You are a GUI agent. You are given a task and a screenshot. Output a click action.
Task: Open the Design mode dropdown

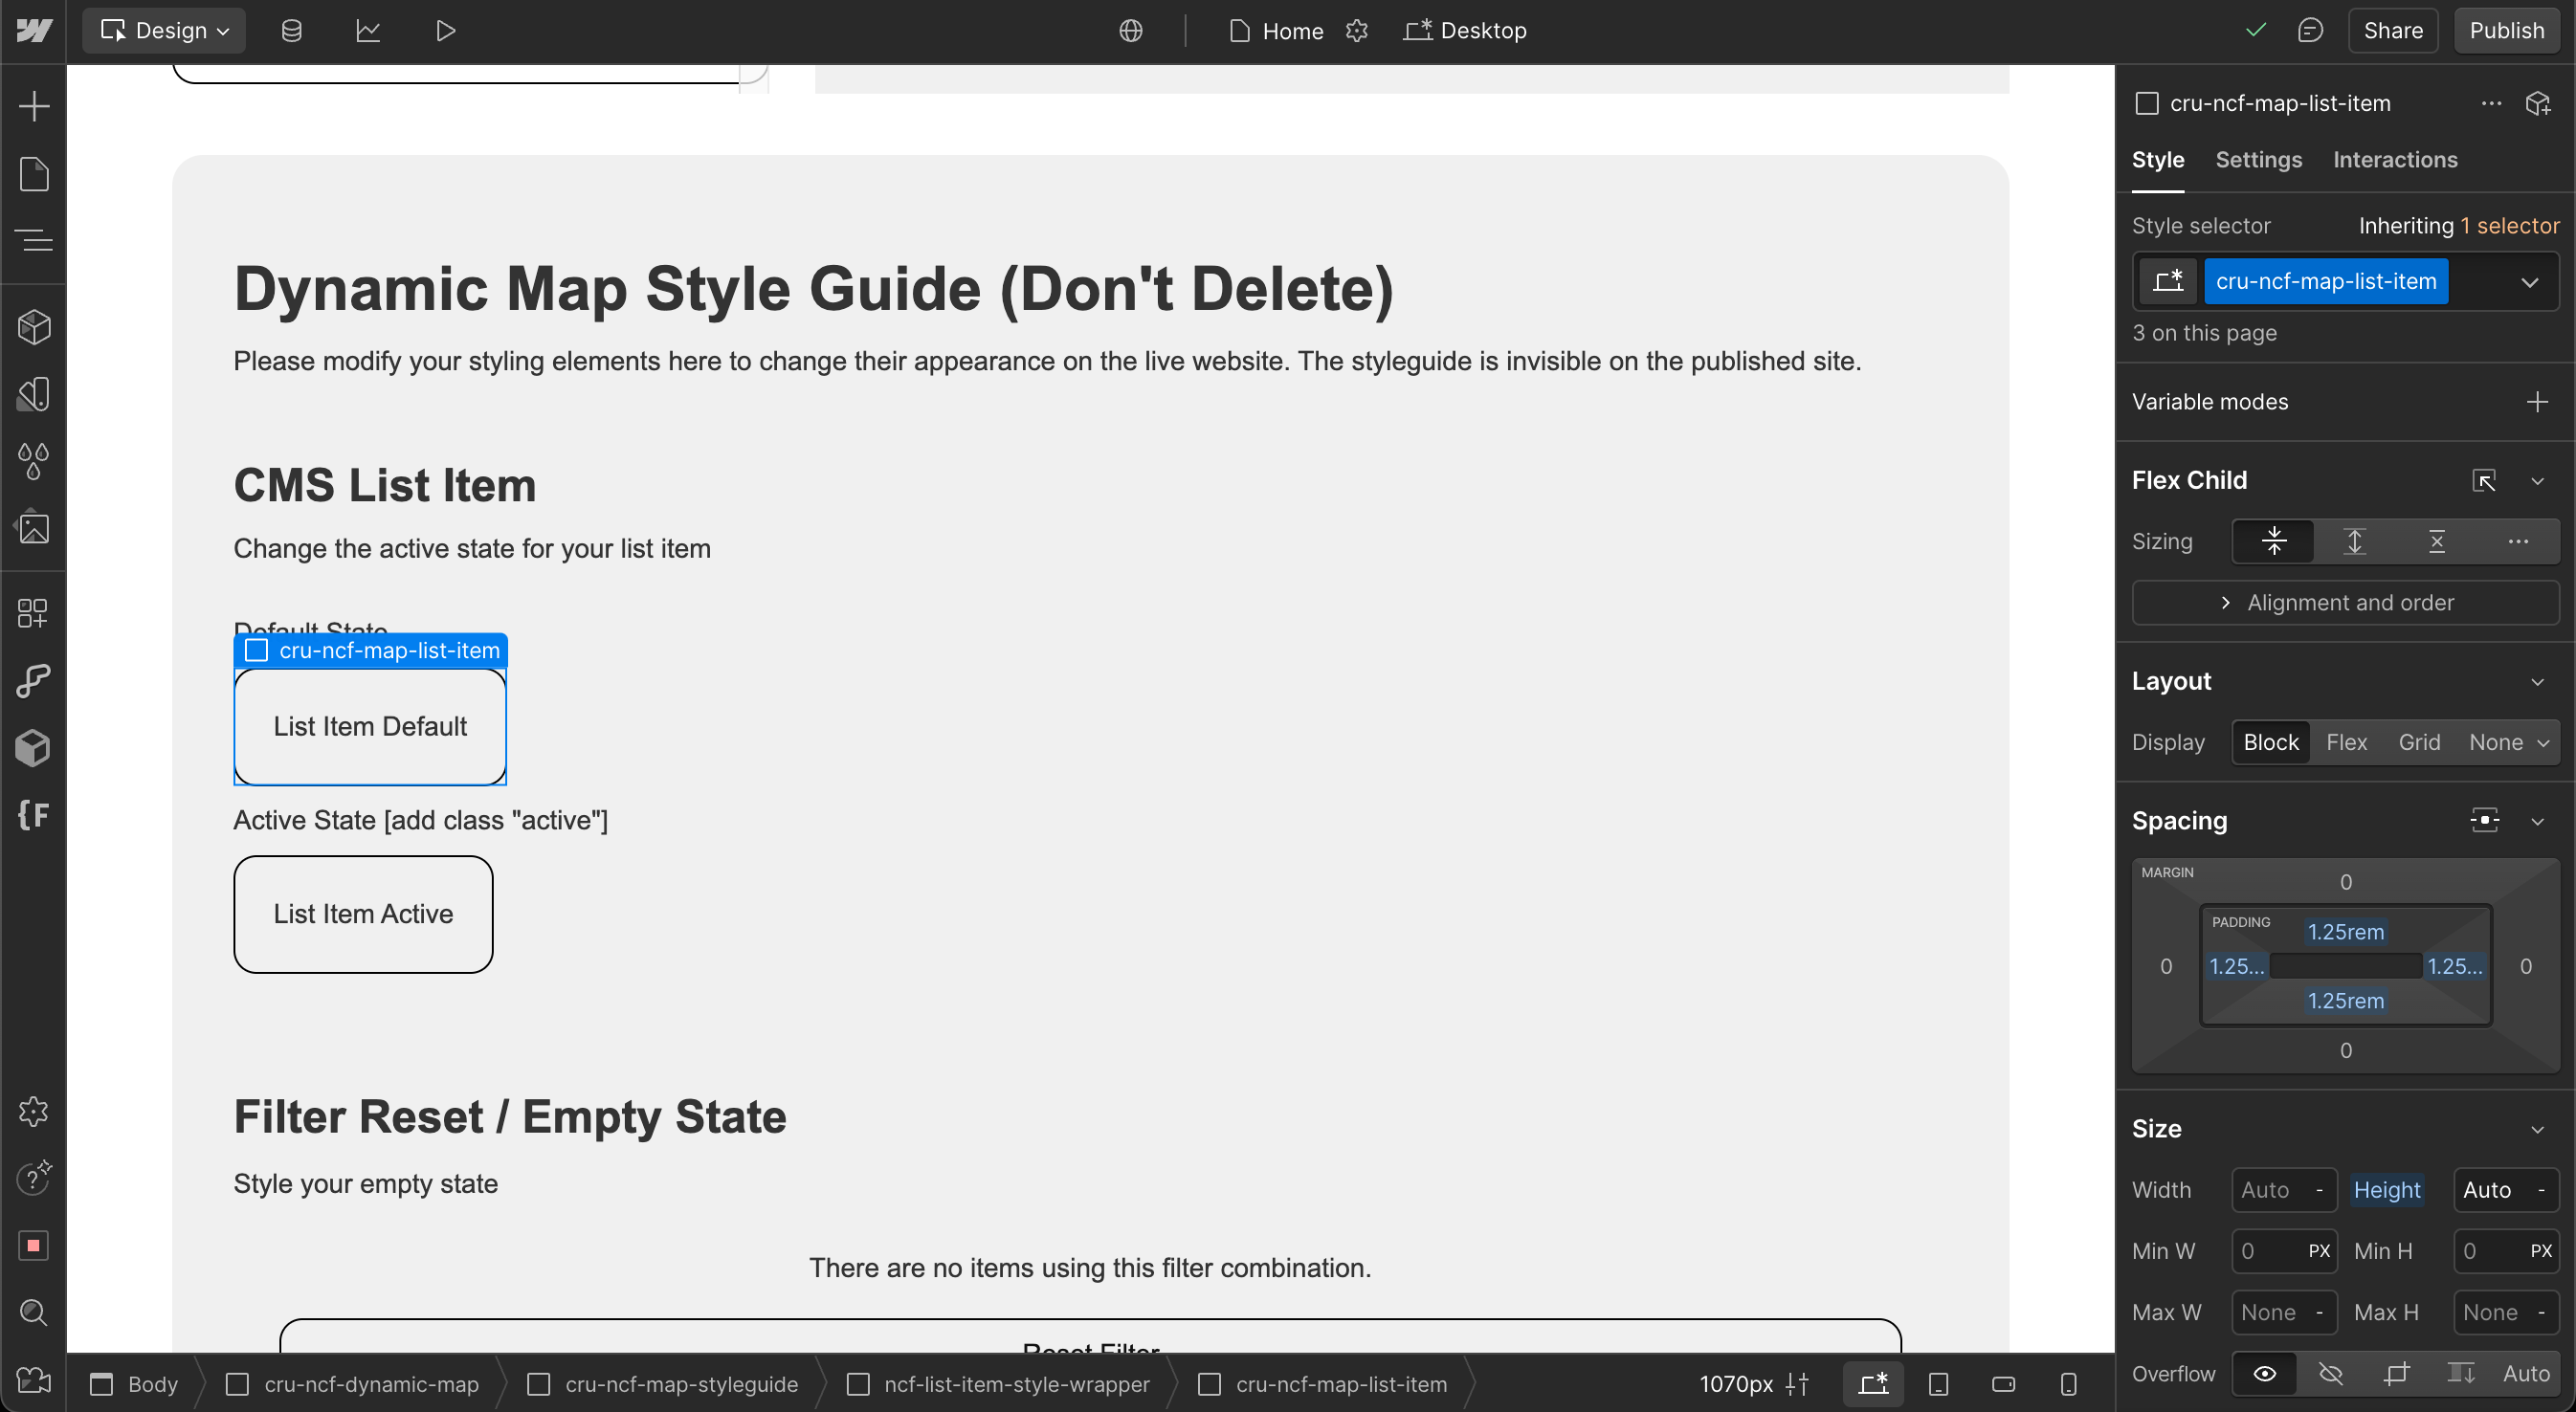click(164, 31)
